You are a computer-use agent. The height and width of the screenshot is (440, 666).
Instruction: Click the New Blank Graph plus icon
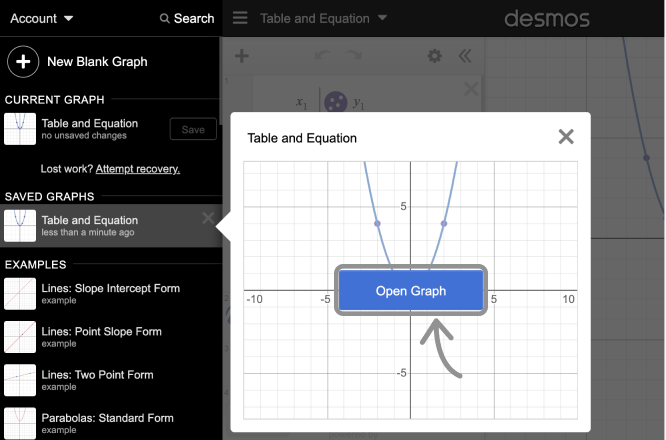tap(22, 62)
